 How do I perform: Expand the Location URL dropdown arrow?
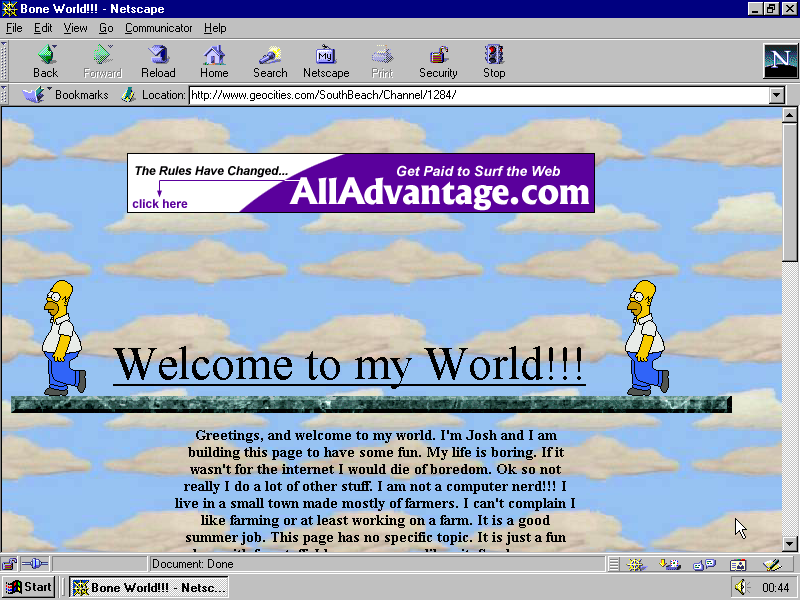[777, 95]
